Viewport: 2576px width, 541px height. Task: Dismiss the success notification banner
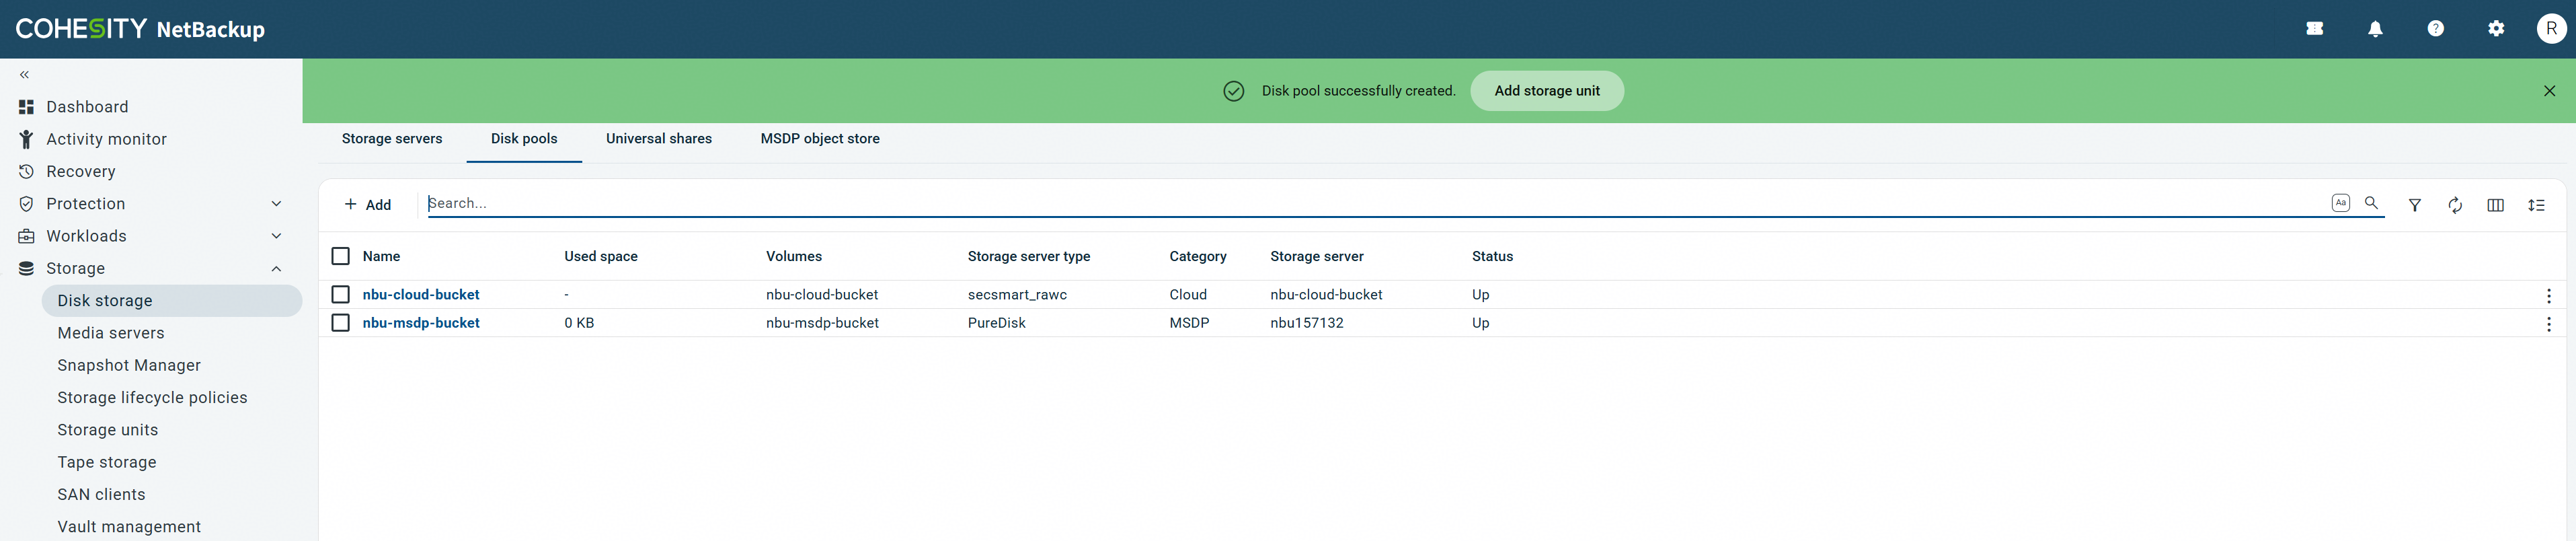click(x=2549, y=91)
